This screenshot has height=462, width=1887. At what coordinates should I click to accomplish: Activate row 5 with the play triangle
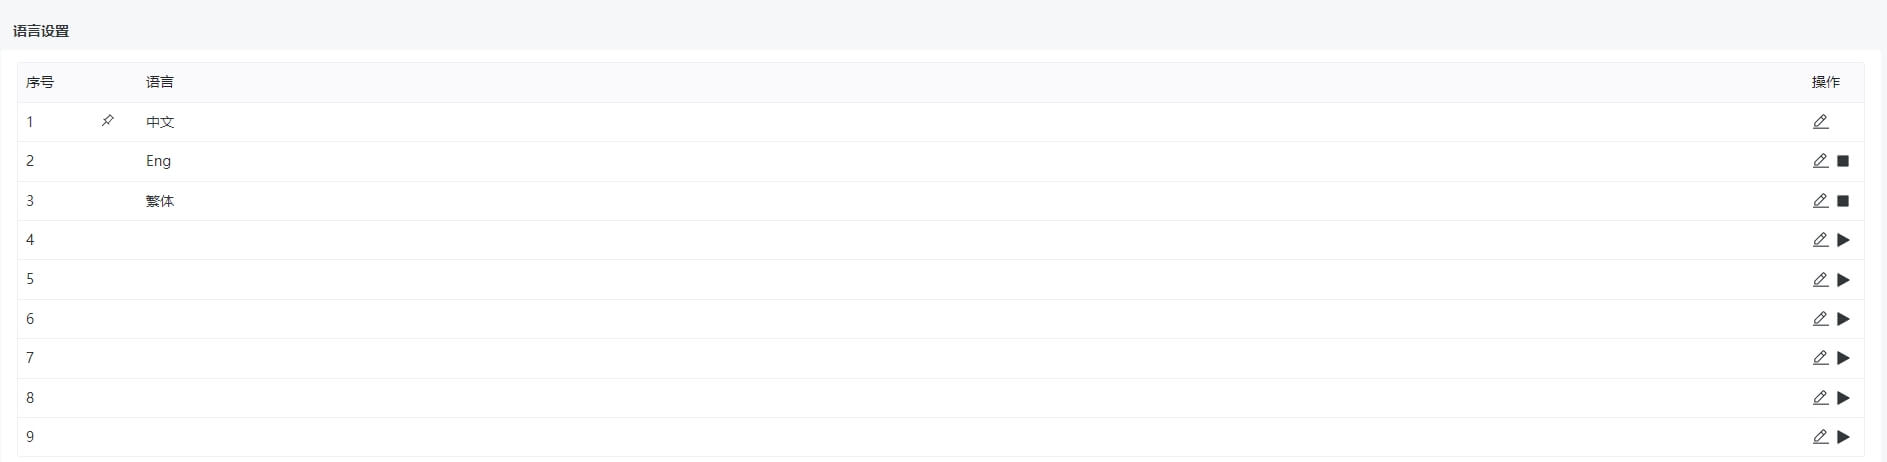1843,280
